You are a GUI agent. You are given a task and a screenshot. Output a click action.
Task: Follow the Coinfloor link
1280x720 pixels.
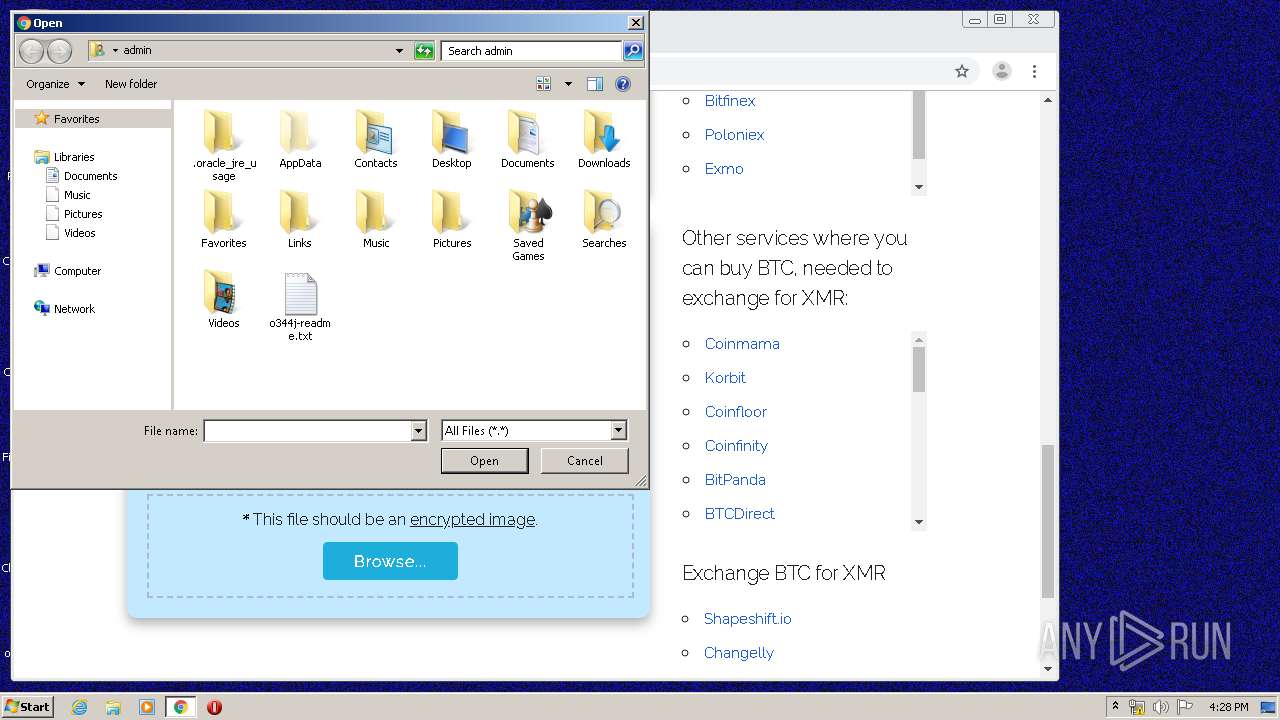point(736,412)
